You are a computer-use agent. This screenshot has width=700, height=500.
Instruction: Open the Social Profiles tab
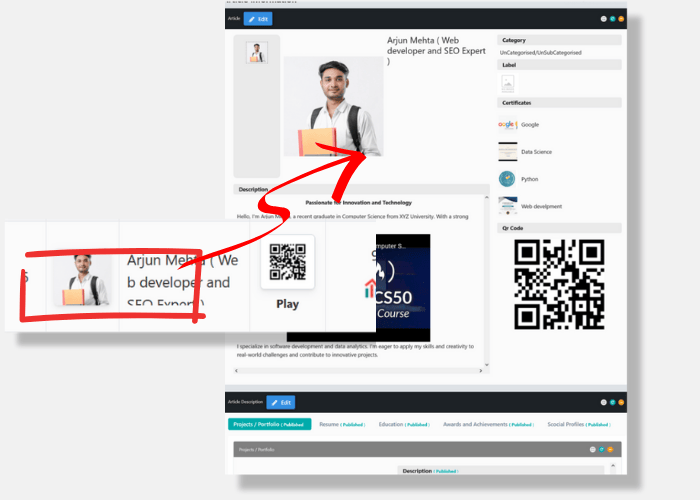(578, 424)
